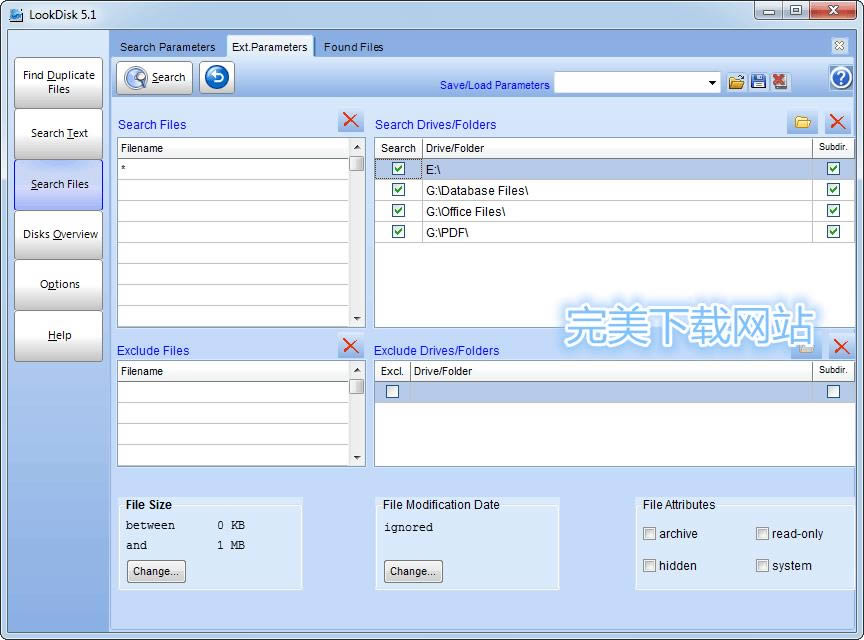Click the up arrow of Exclude Files scrollbar
864x640 pixels.
357,370
